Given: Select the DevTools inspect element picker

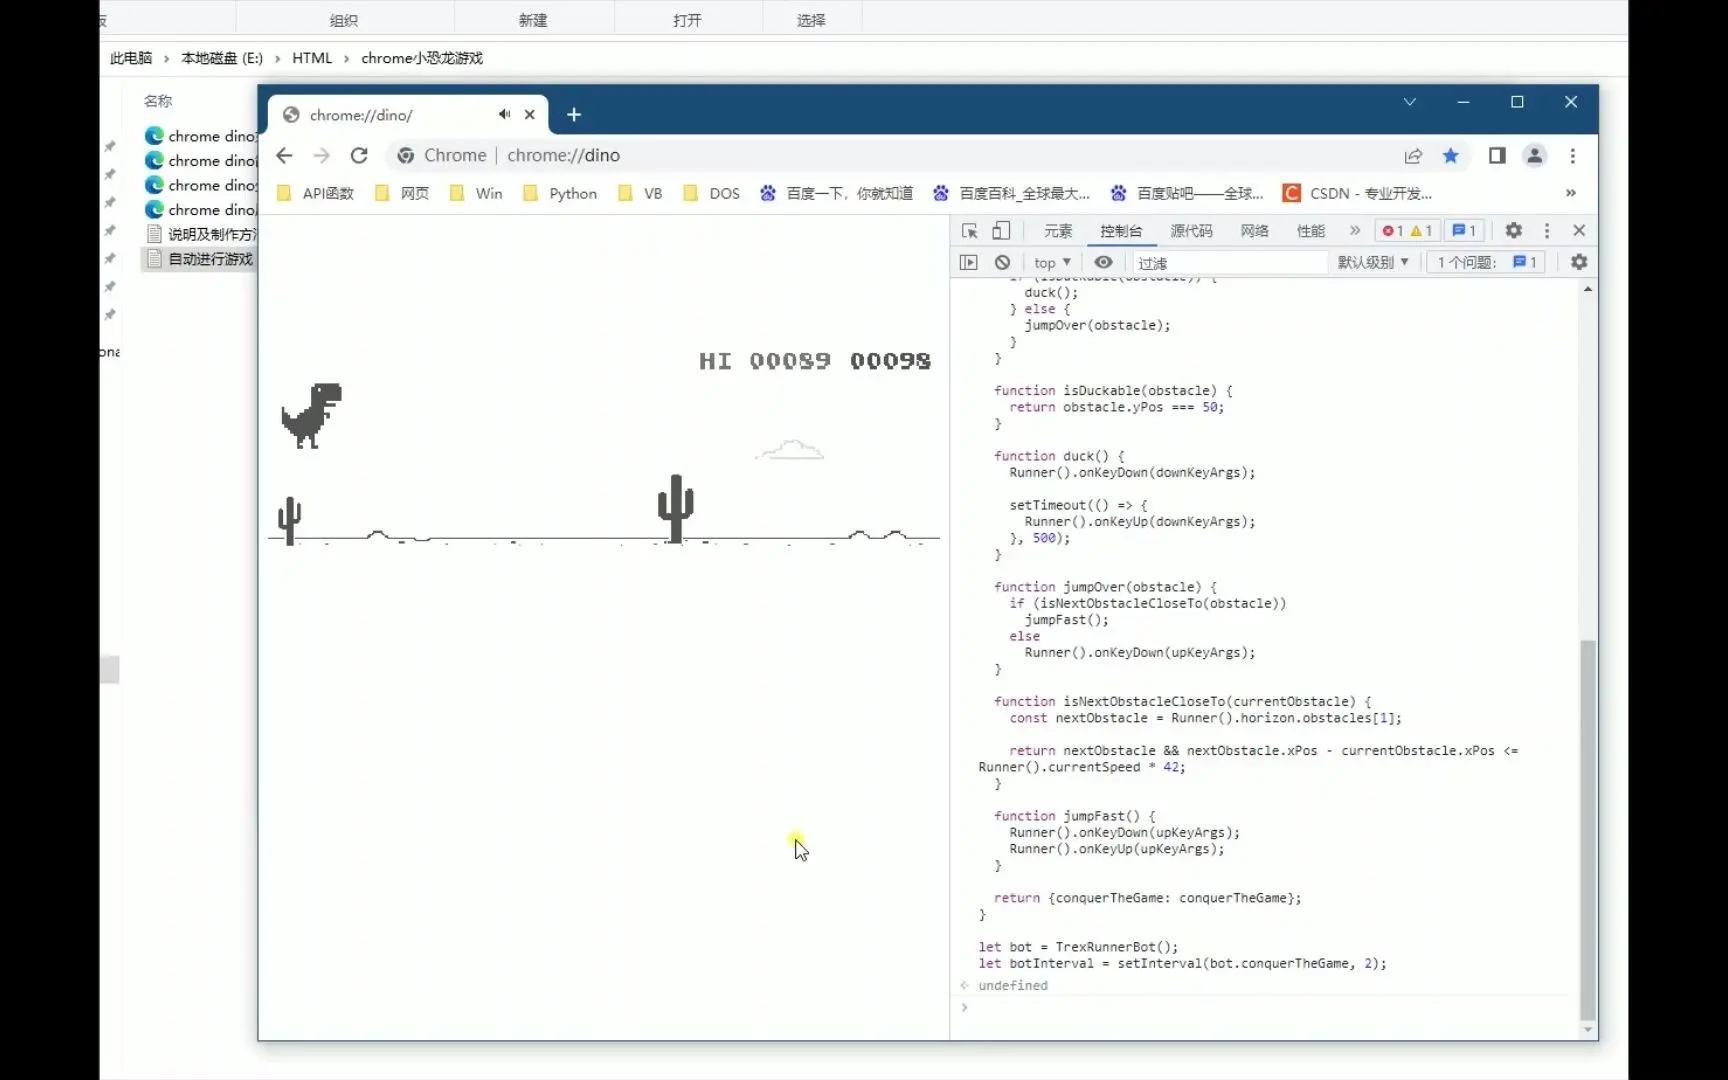Looking at the screenshot, I should 969,231.
